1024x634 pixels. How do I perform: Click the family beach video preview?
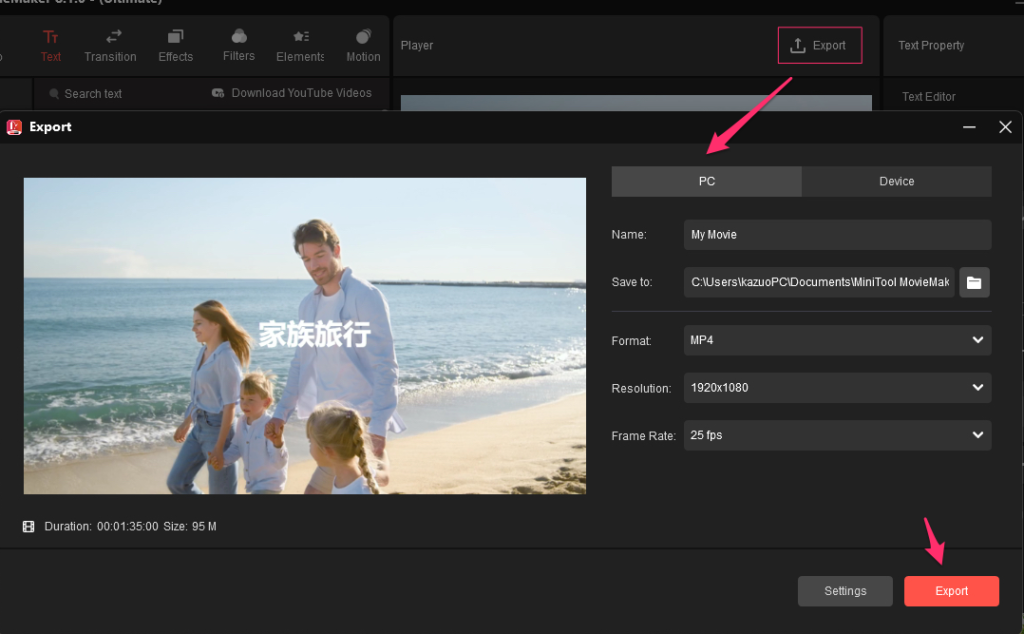click(x=305, y=336)
